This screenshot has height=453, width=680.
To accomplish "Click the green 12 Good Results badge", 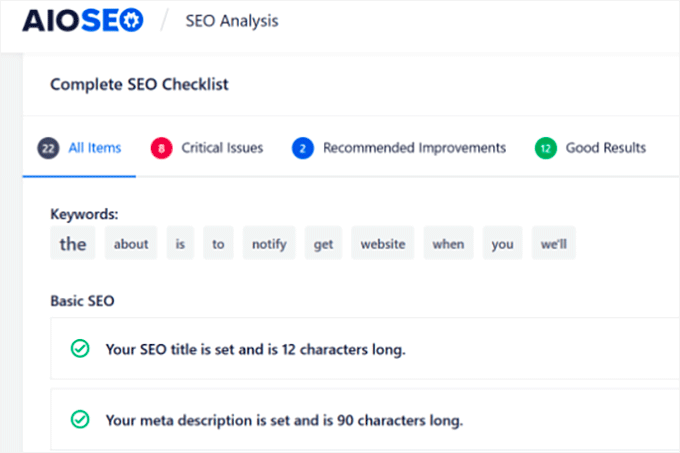I will pyautogui.click(x=545, y=148).
